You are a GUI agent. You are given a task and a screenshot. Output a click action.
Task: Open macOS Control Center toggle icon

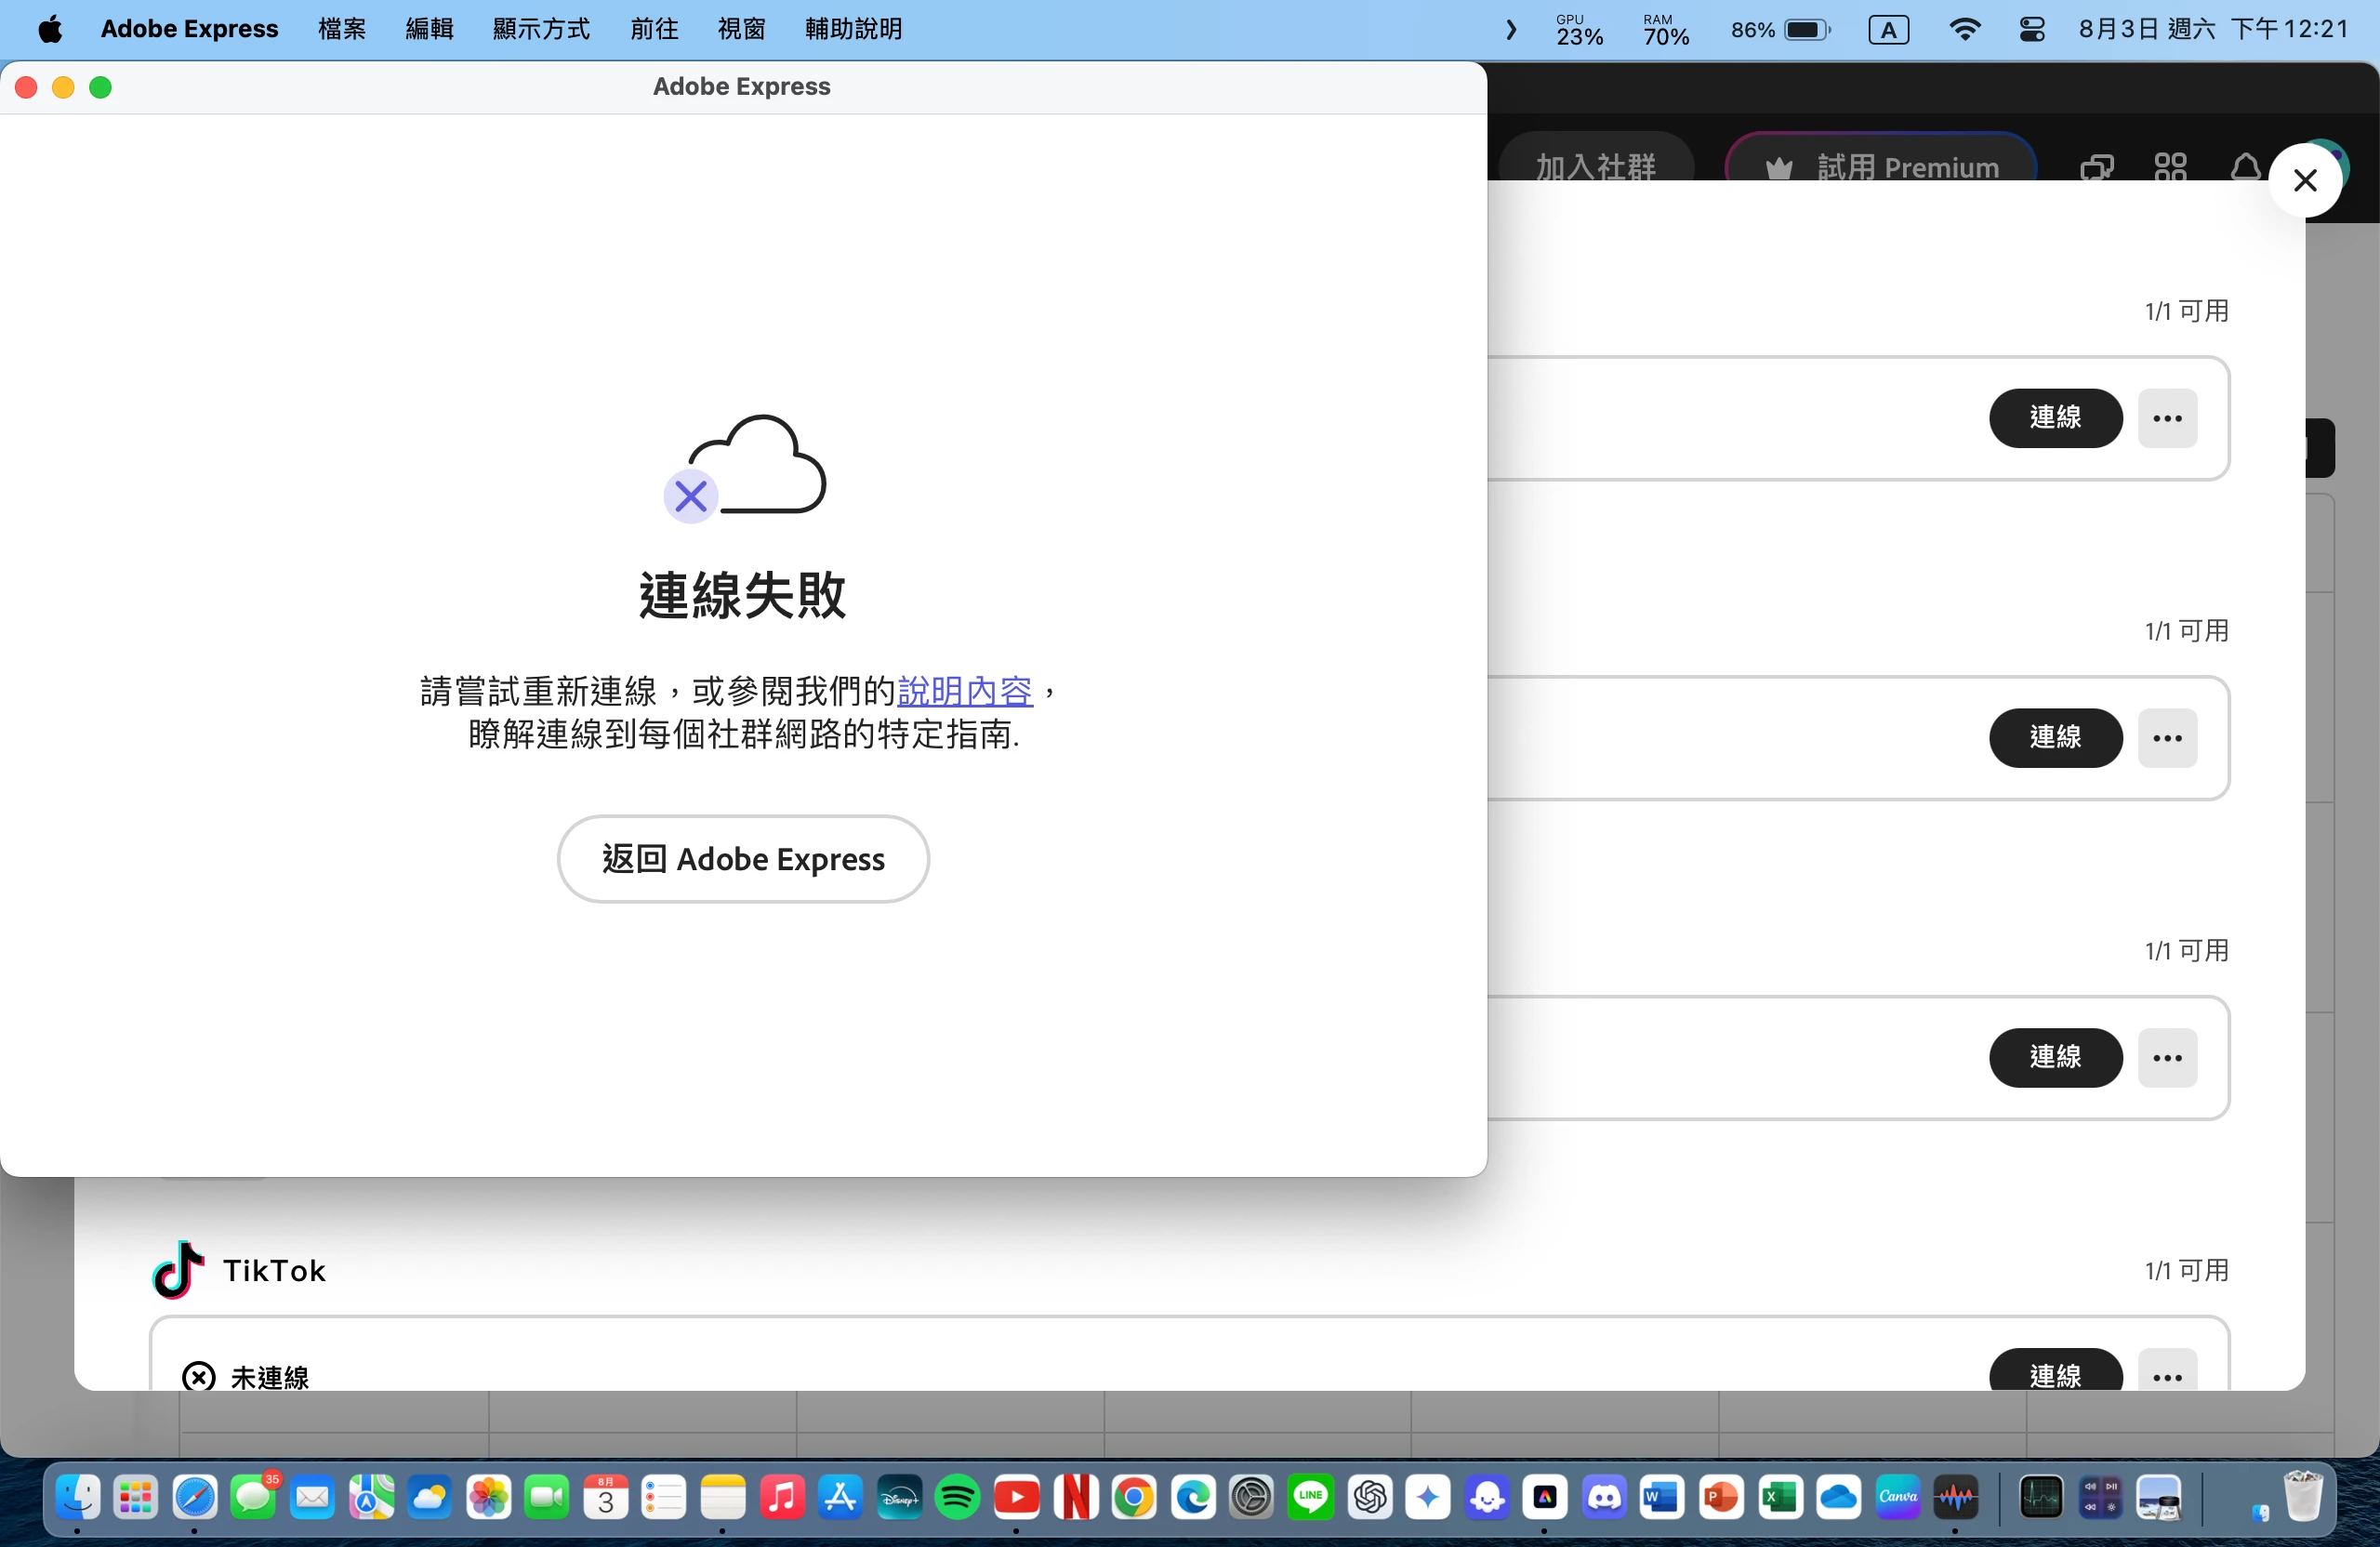2031,29
